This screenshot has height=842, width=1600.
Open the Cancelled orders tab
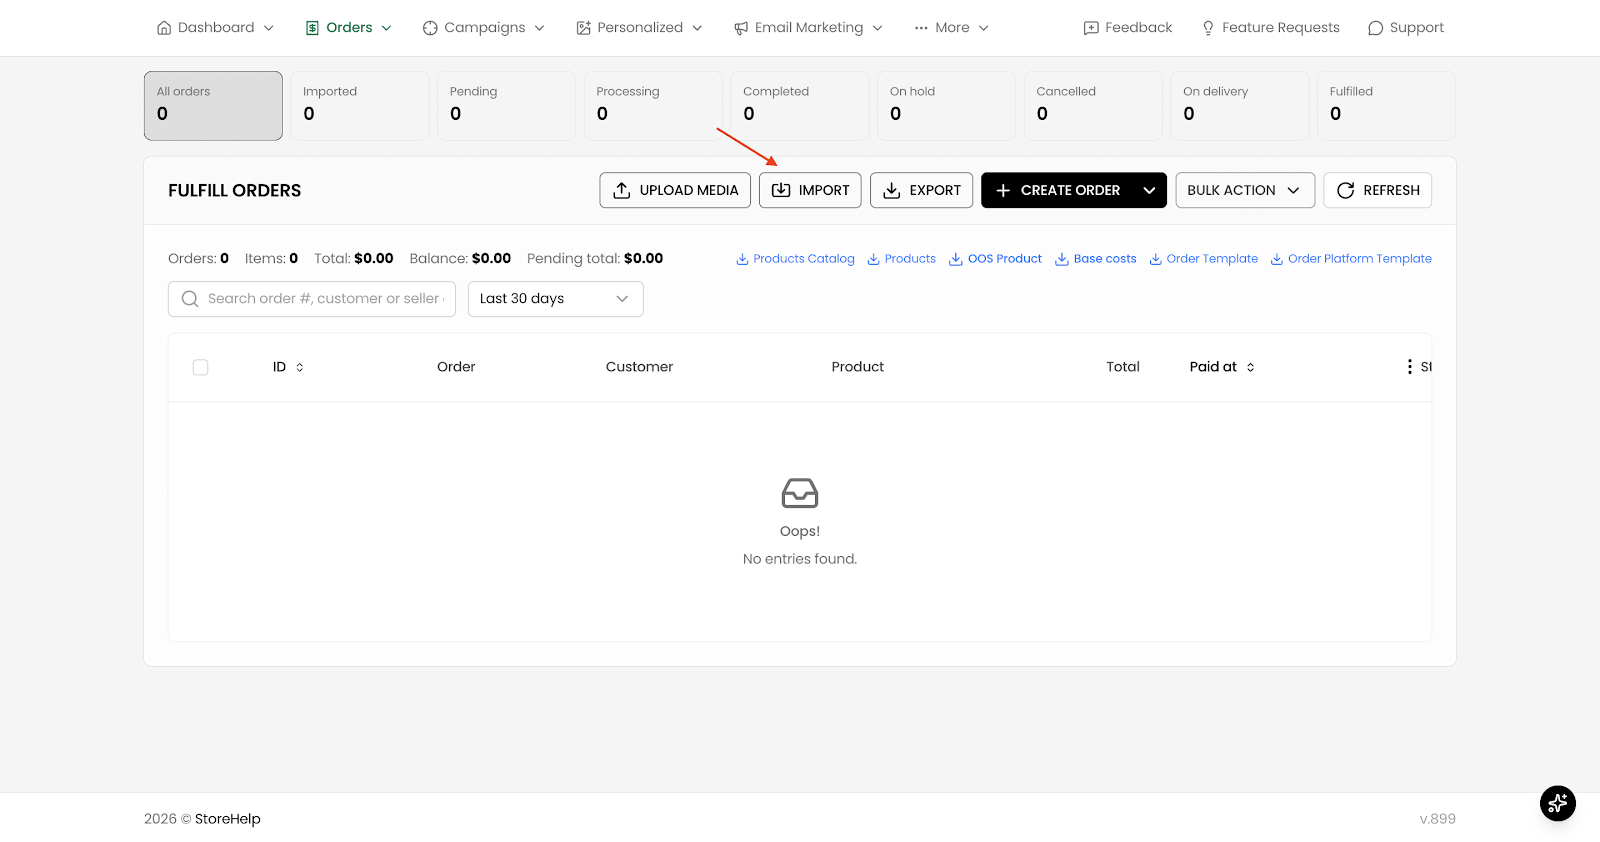(x=1093, y=106)
